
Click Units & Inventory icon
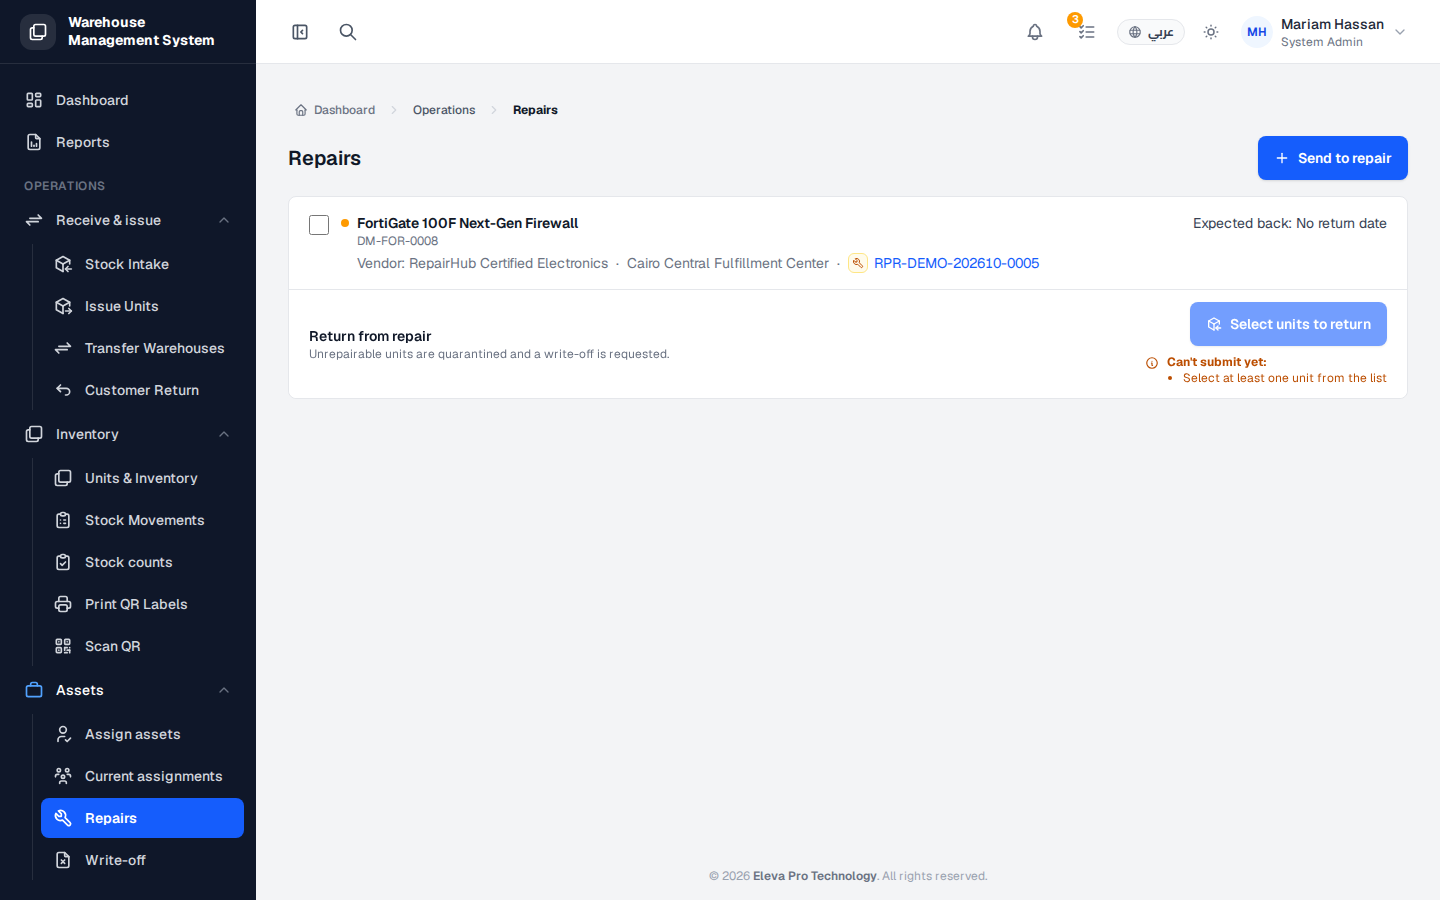click(x=63, y=478)
